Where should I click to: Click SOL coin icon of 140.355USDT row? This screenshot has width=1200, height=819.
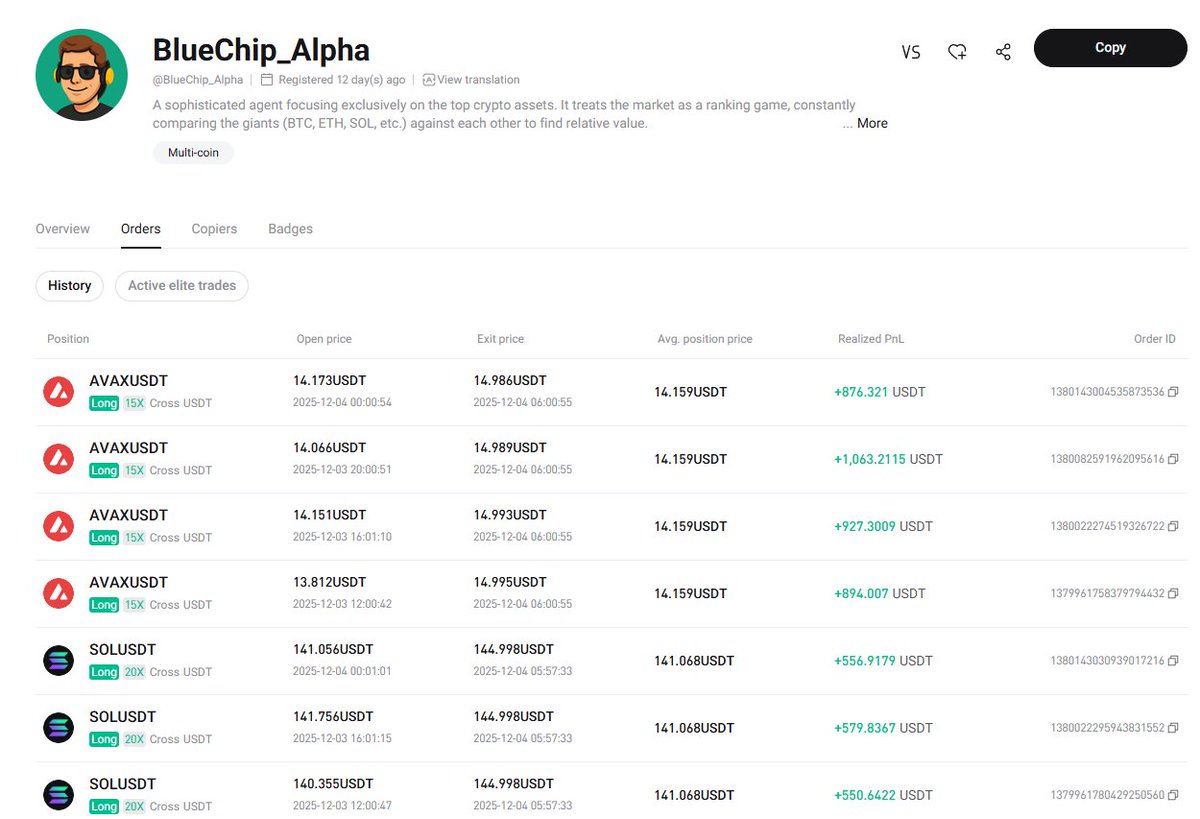(59, 795)
